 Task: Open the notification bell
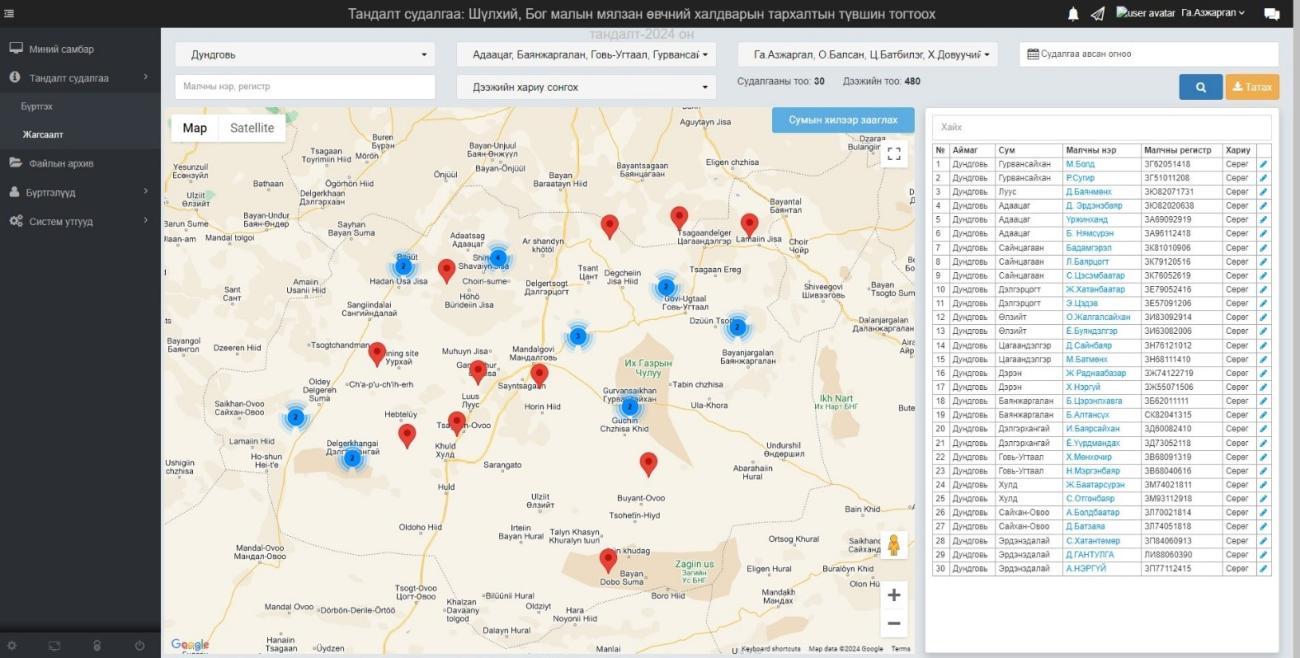1073,14
